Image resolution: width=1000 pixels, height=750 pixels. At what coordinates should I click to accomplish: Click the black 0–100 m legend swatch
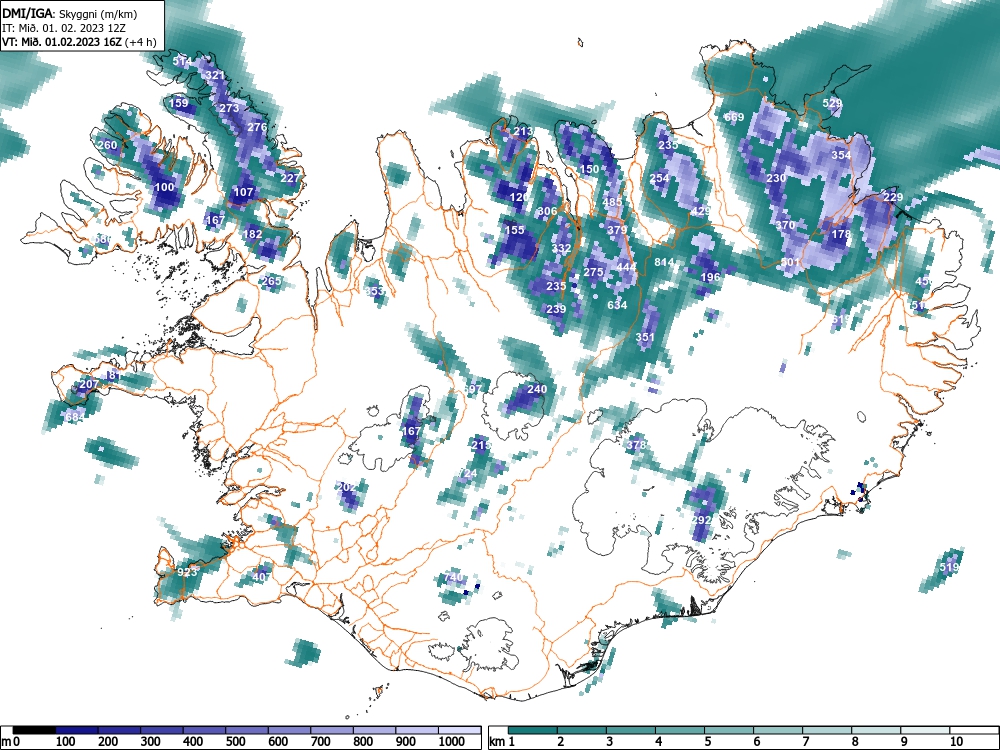pos(34,730)
